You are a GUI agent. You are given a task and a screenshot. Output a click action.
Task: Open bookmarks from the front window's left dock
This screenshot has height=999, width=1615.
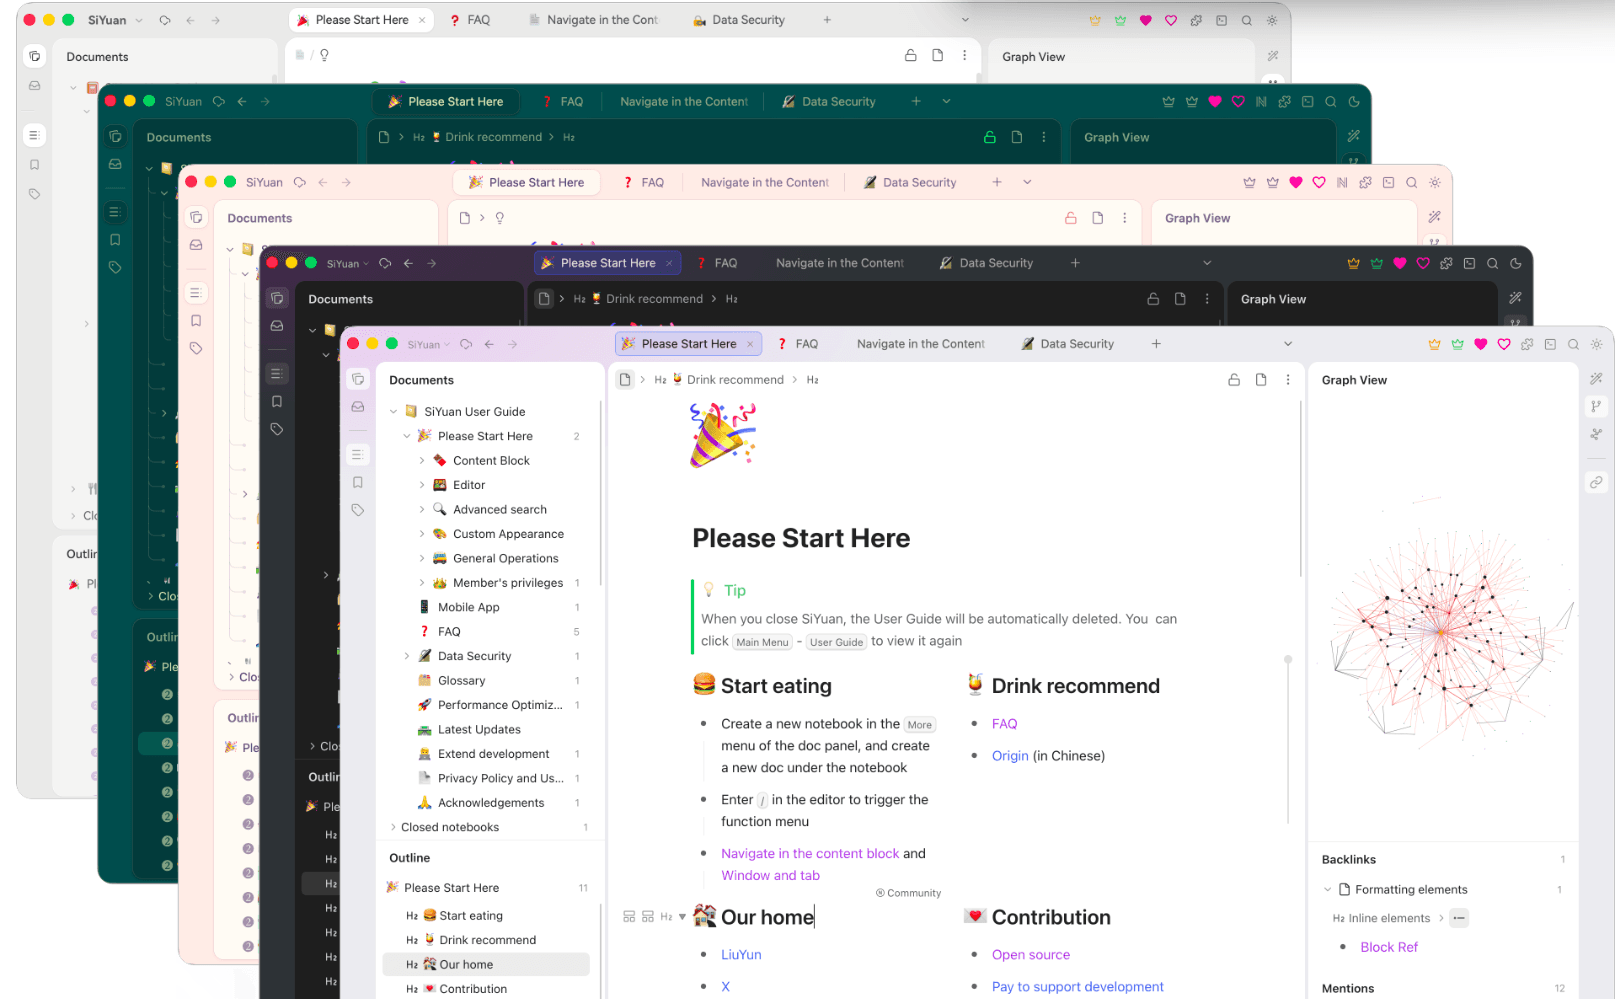pyautogui.click(x=358, y=482)
